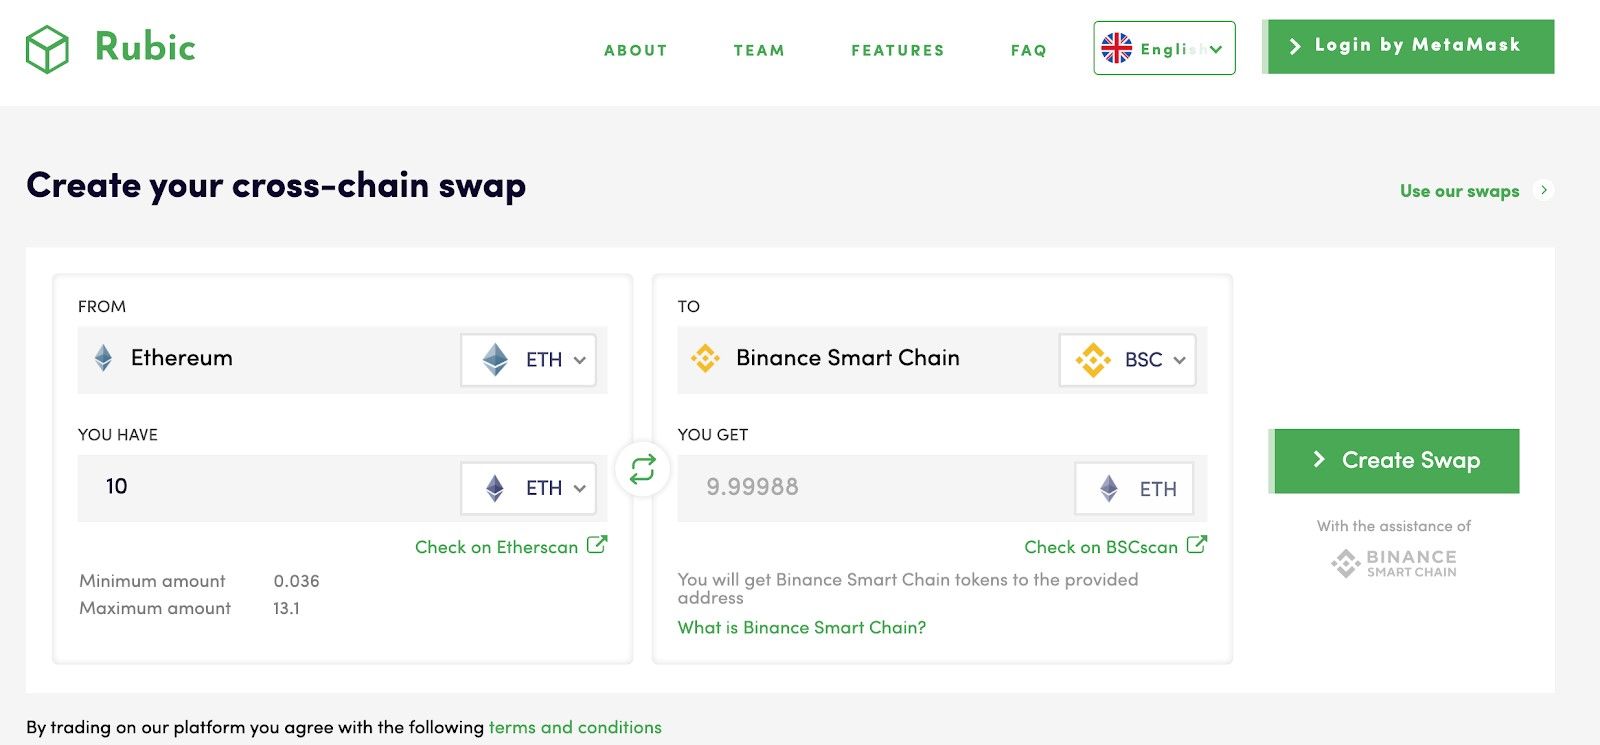Click the Binance Smart Chain assistance logo
The image size is (1600, 745).
1394,563
